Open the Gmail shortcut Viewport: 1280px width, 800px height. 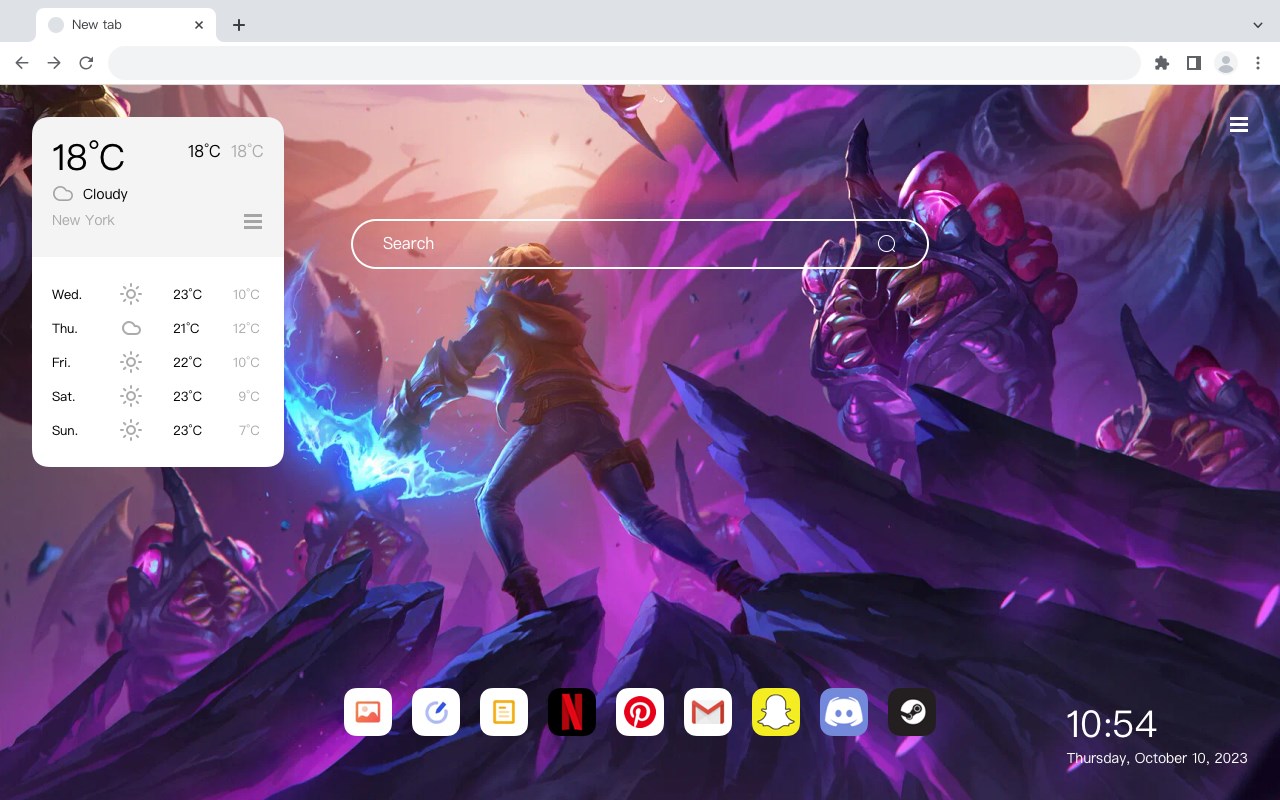pyautogui.click(x=708, y=712)
